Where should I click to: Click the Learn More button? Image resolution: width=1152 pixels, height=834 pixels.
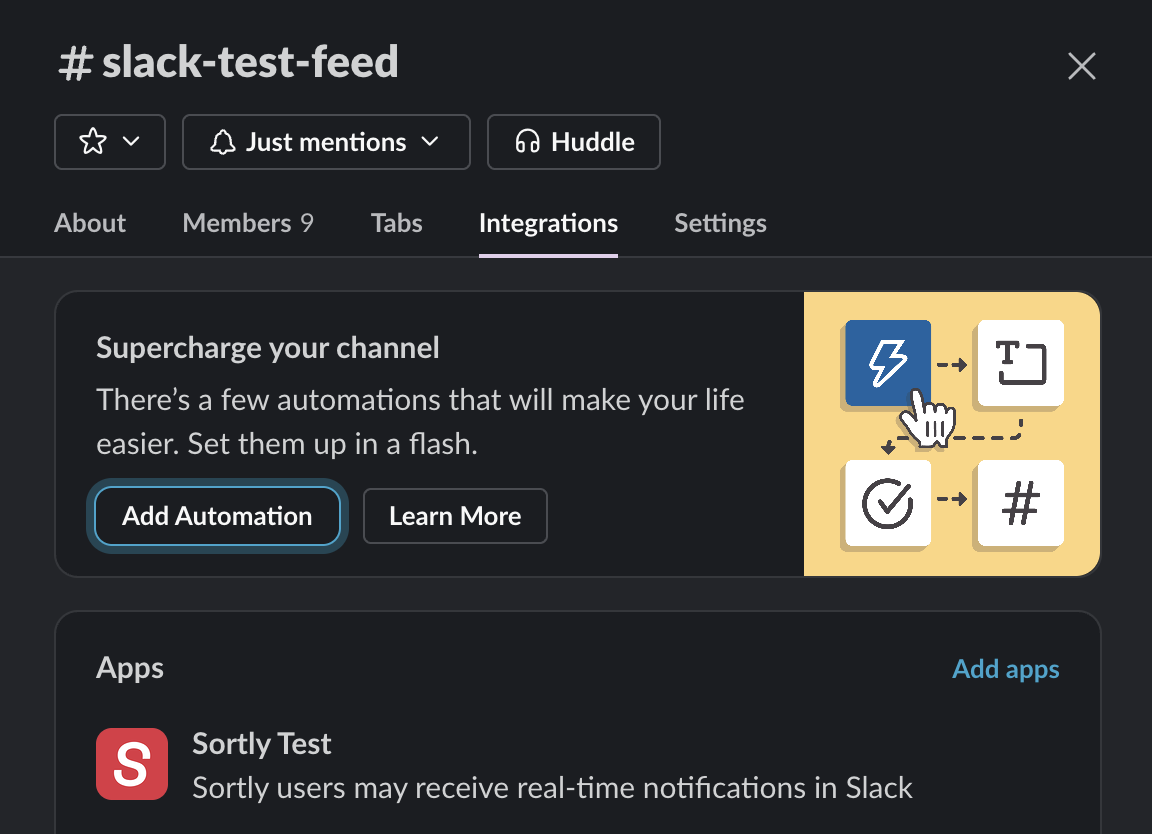[x=456, y=516]
